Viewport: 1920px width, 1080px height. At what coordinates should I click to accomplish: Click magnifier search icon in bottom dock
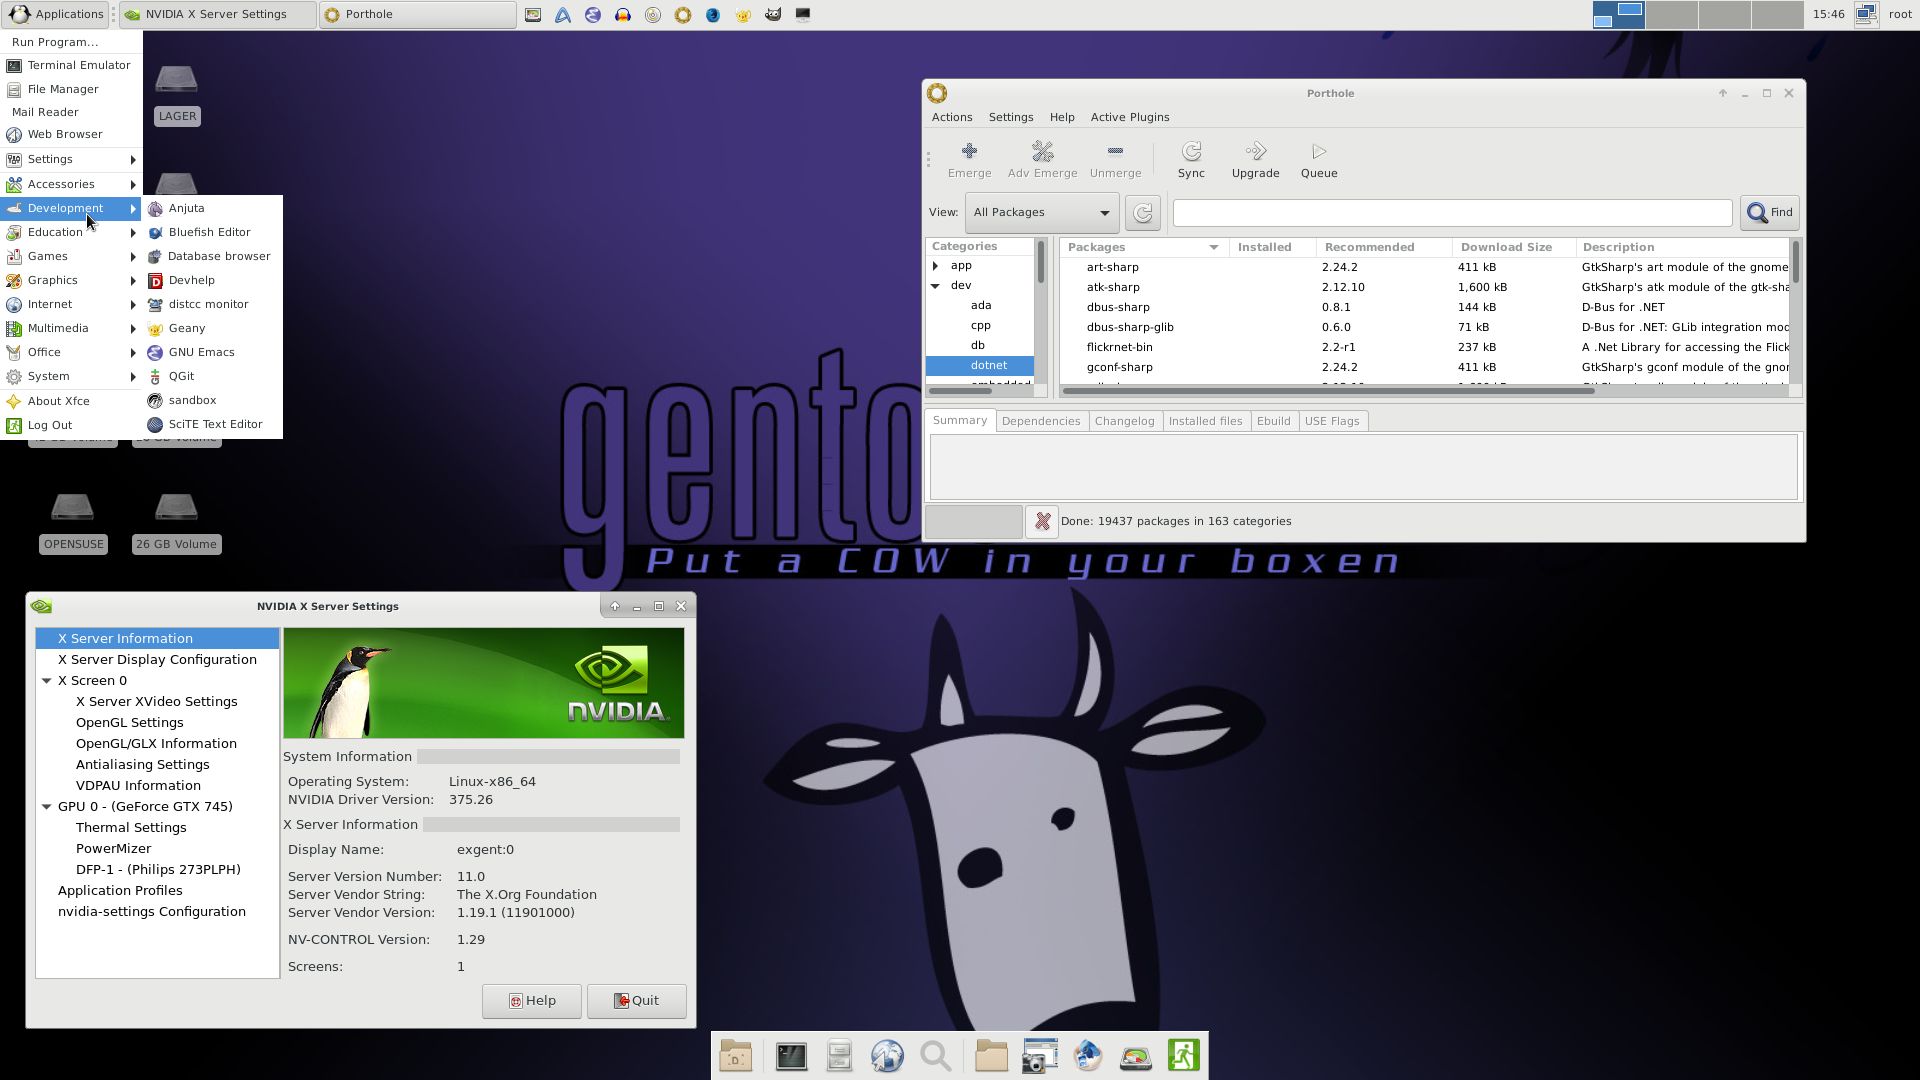(x=936, y=1056)
